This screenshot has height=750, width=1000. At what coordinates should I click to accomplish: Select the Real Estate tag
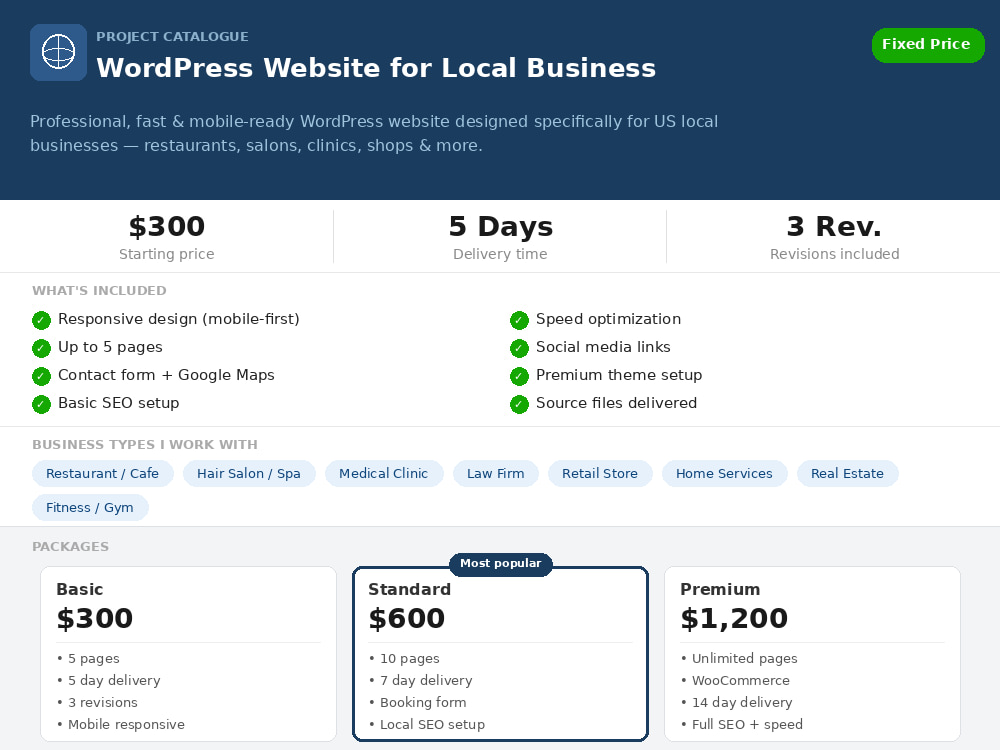tap(848, 474)
